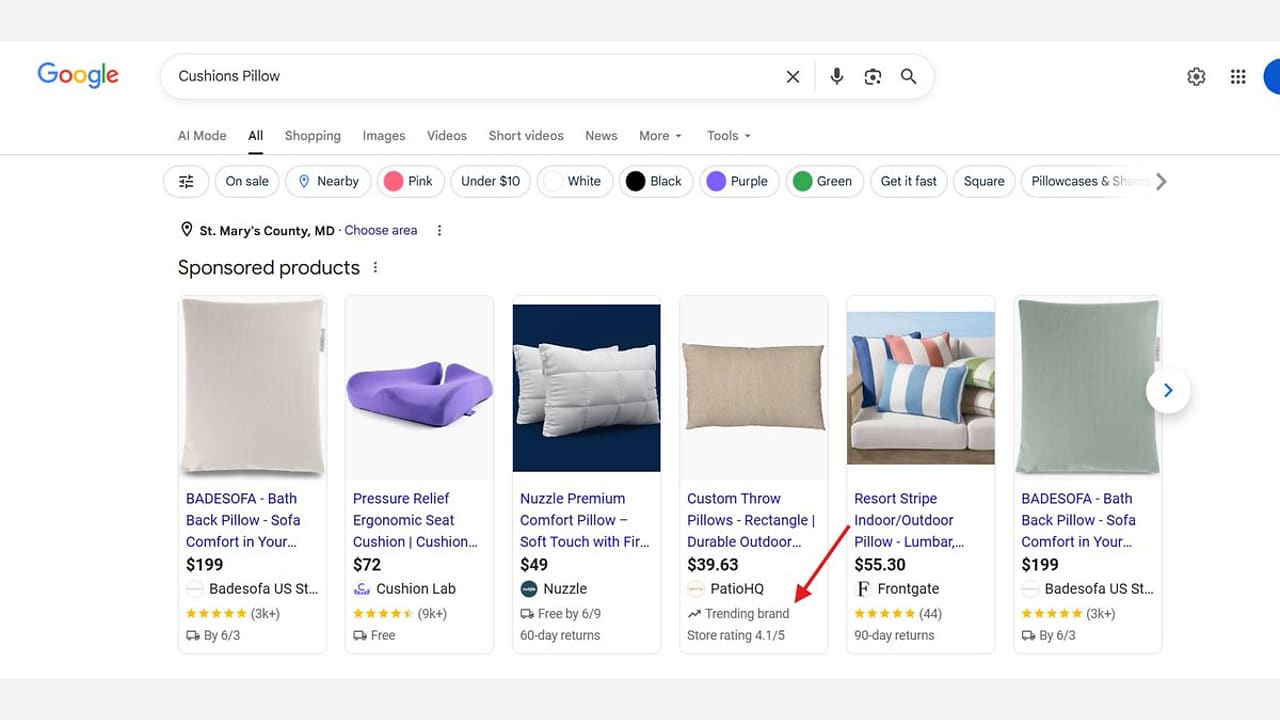Viewport: 1280px width, 720px height.
Task: Click the purple seat cushion image
Action: pyautogui.click(x=419, y=388)
